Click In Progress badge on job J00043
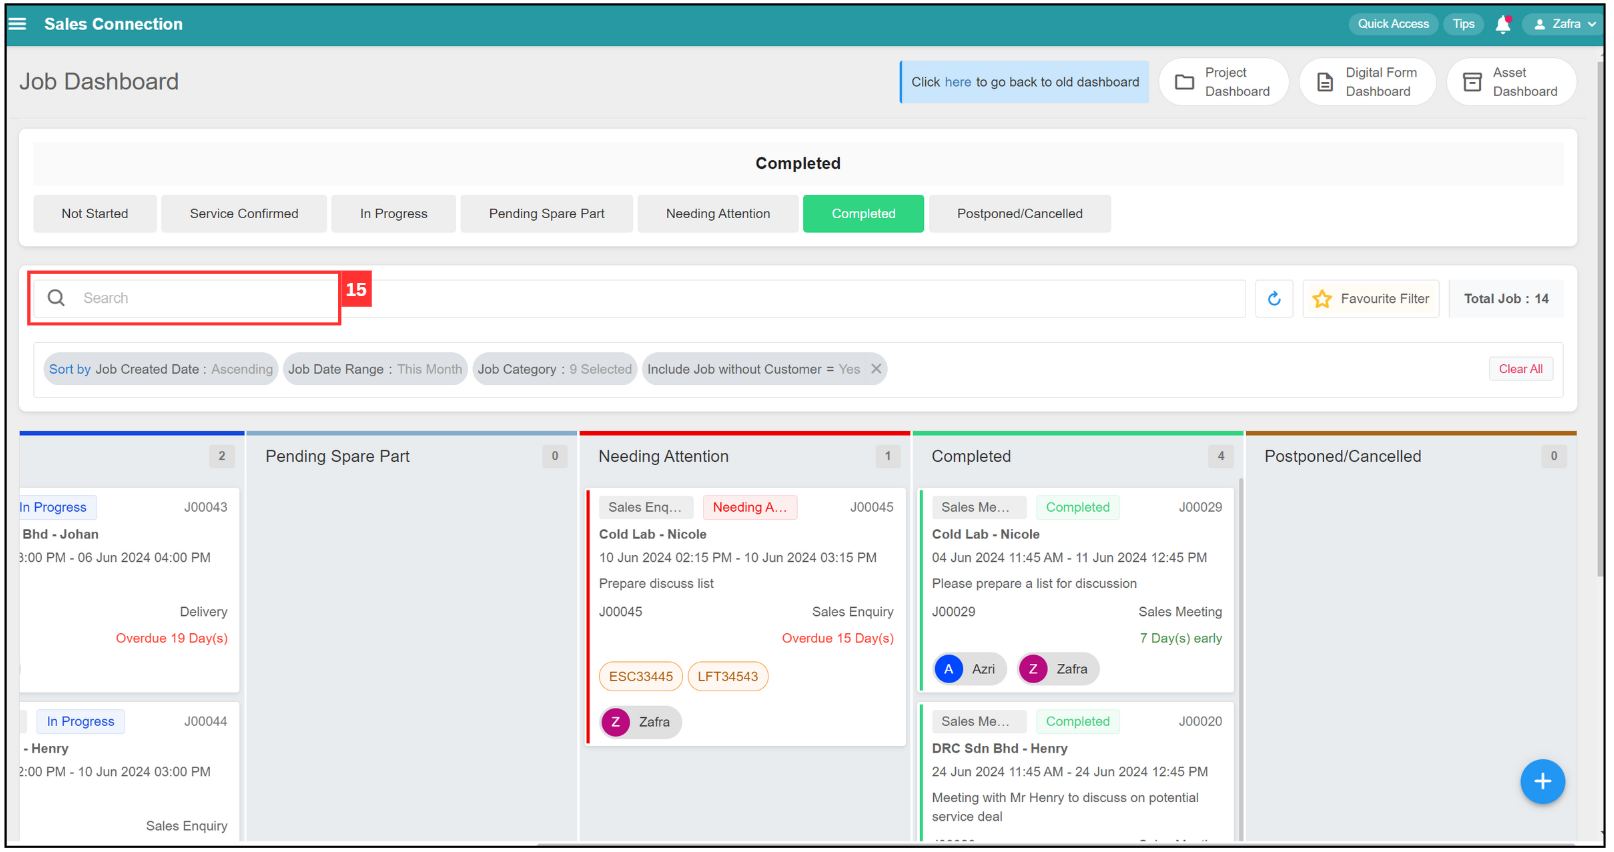Screen dimensions: 1614x852 point(56,508)
